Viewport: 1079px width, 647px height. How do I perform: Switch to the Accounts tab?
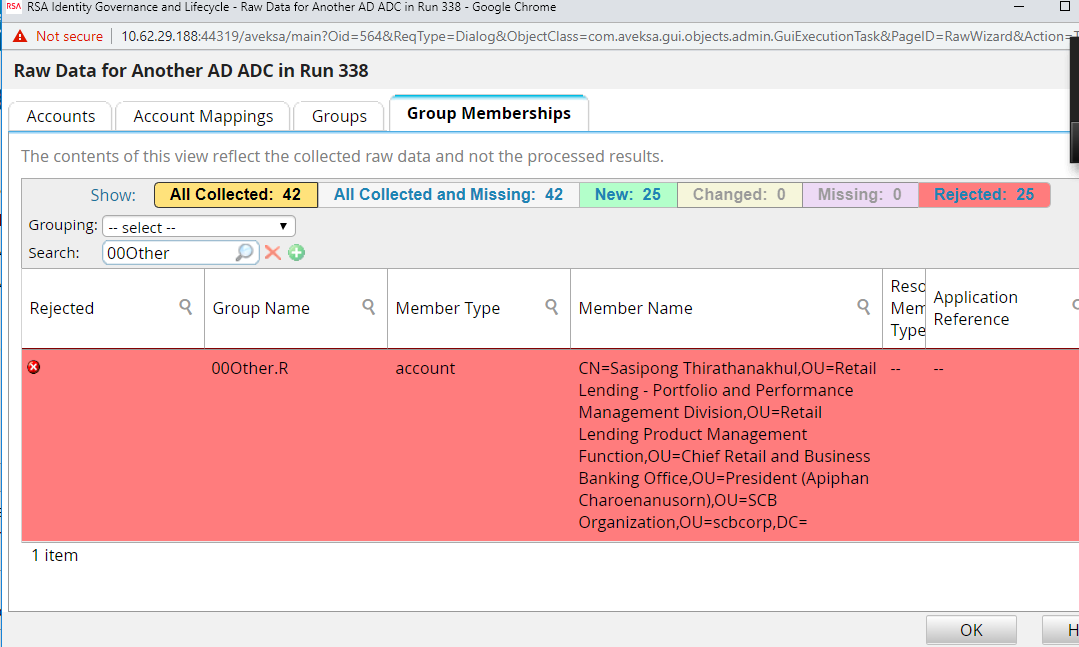61,116
